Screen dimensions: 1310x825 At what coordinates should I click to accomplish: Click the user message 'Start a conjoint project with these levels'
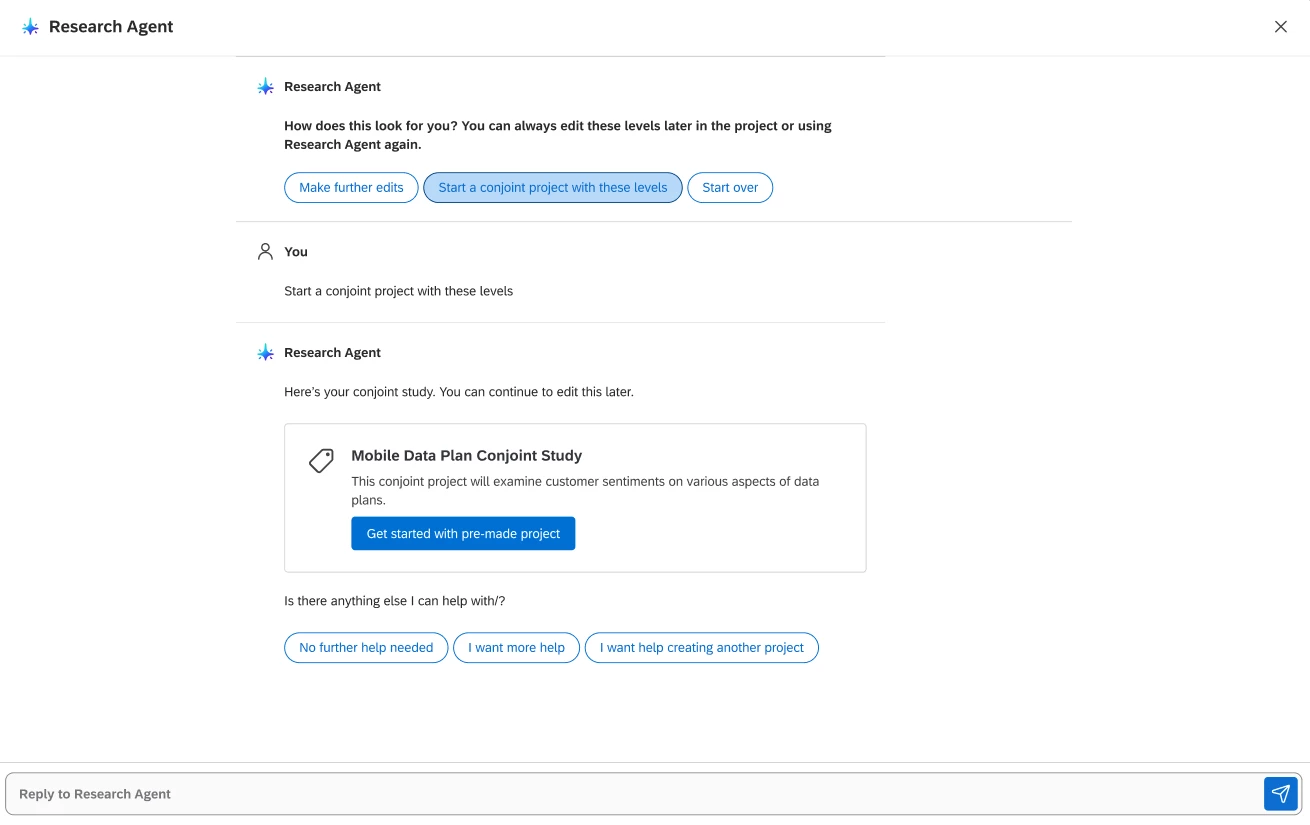tap(398, 292)
